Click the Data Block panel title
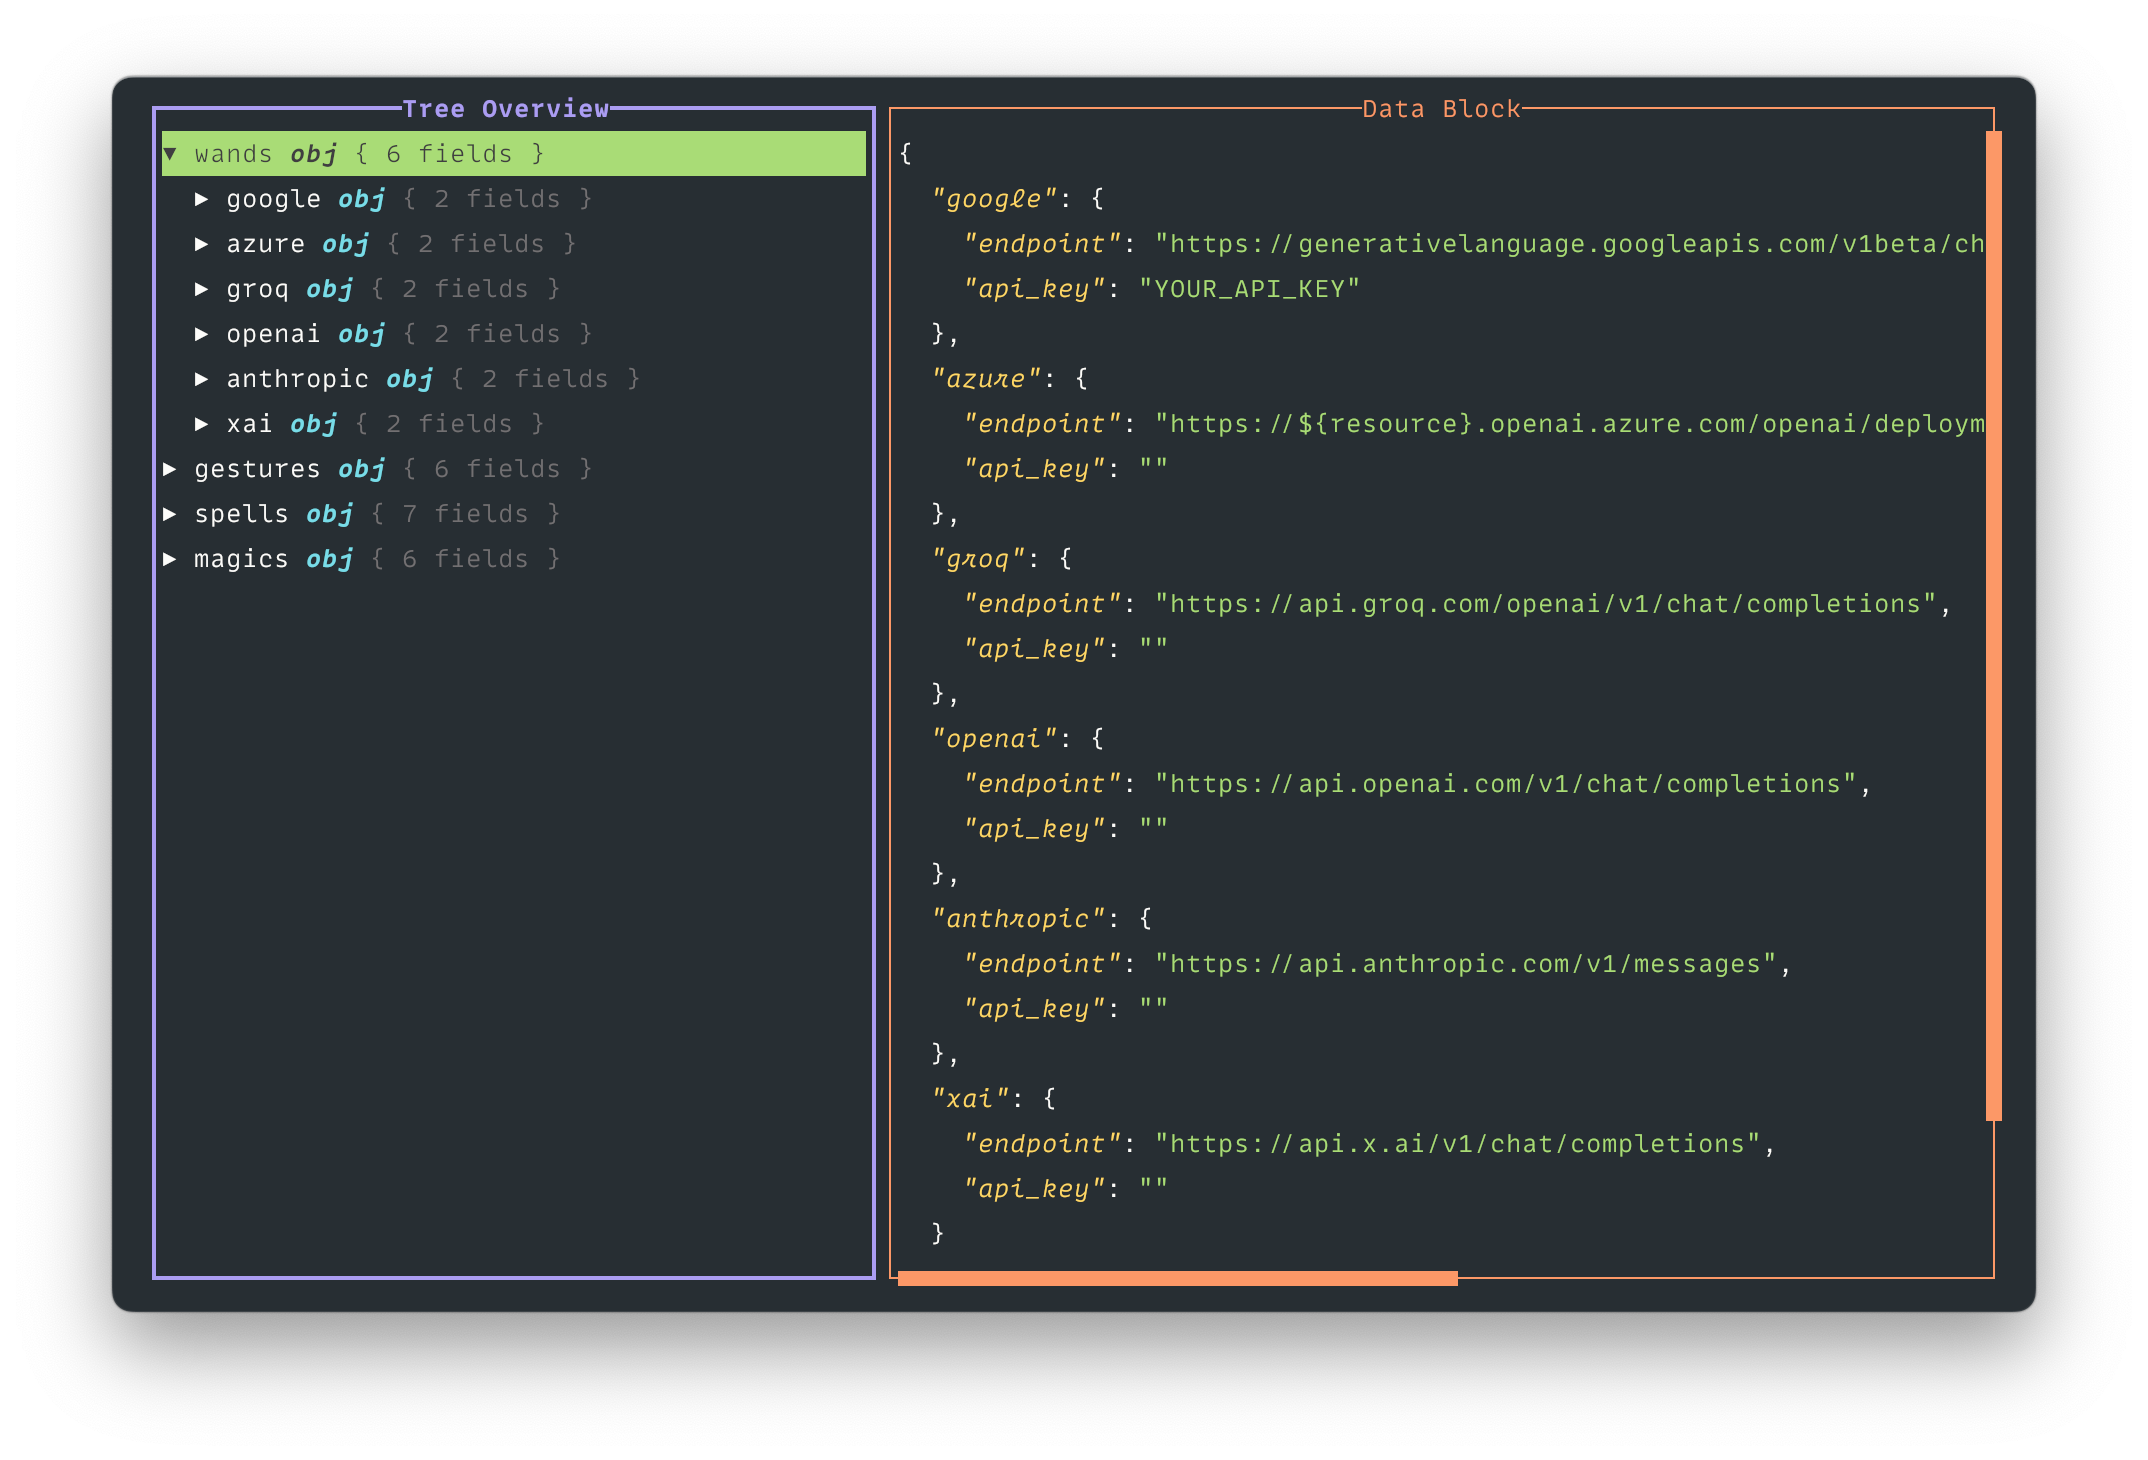2148x1460 pixels. click(x=1441, y=109)
